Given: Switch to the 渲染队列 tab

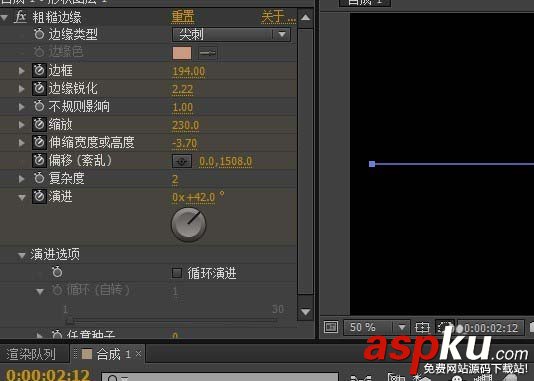Looking at the screenshot, I should pyautogui.click(x=31, y=354).
